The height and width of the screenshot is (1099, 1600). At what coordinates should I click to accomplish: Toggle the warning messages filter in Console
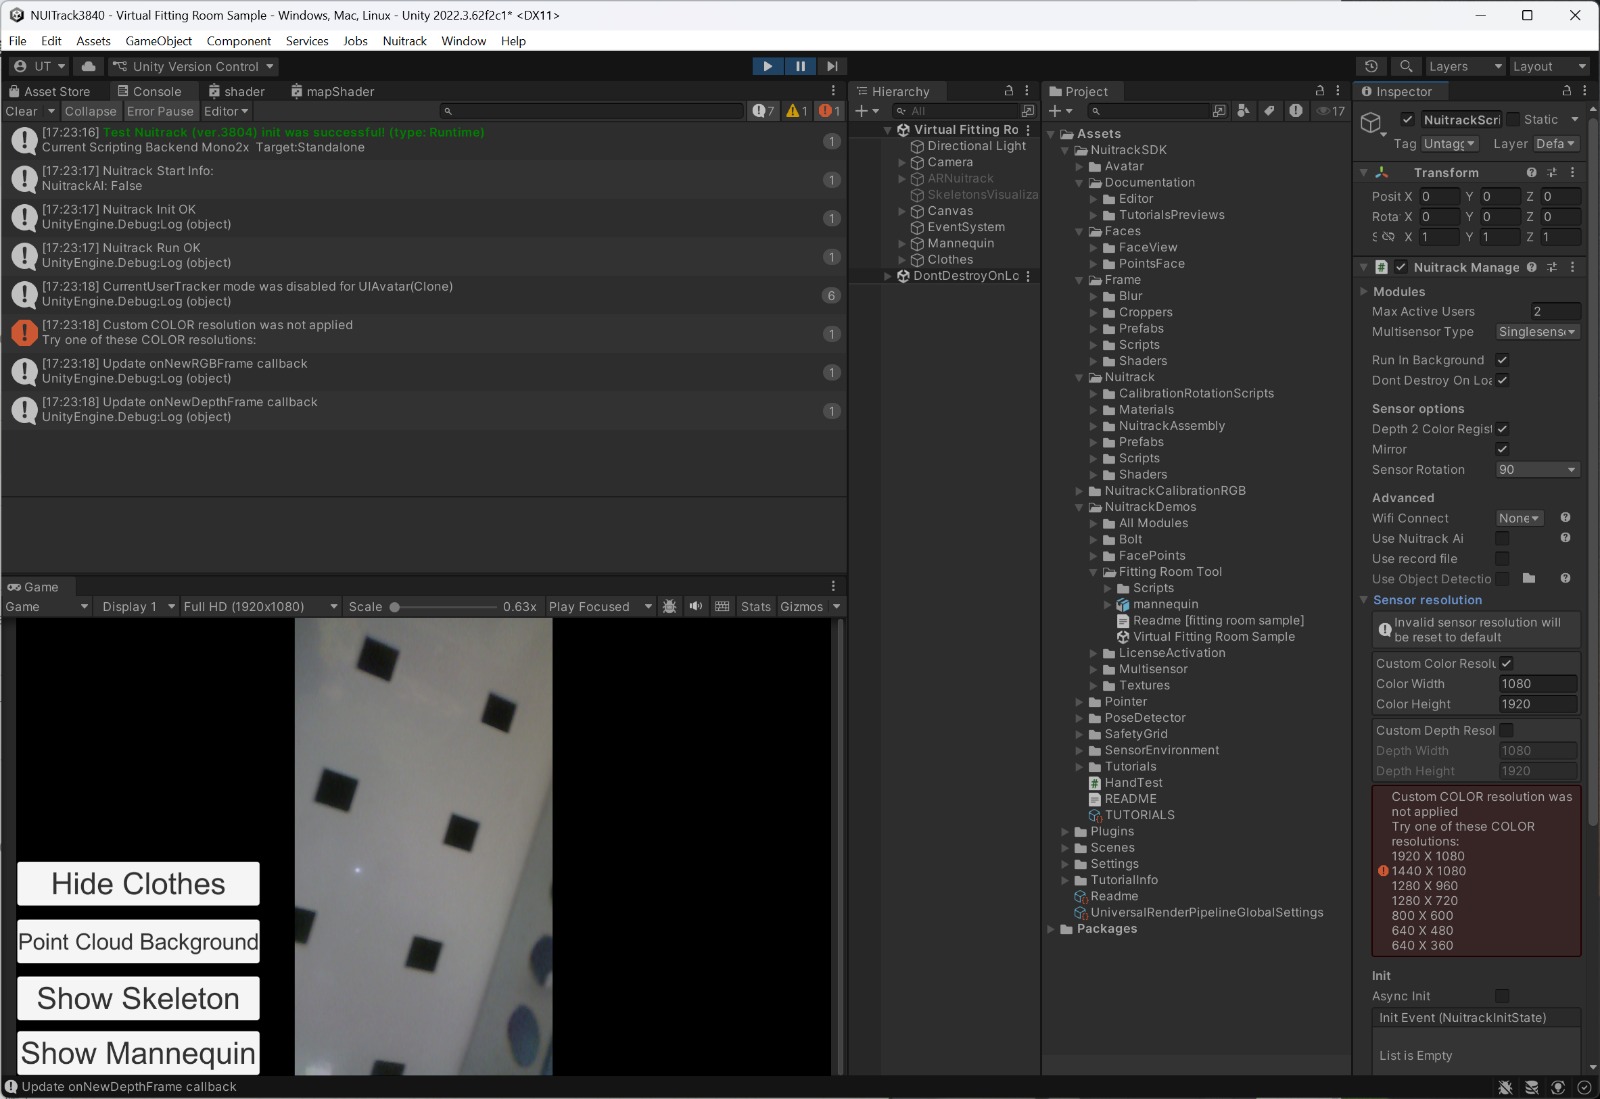(796, 111)
